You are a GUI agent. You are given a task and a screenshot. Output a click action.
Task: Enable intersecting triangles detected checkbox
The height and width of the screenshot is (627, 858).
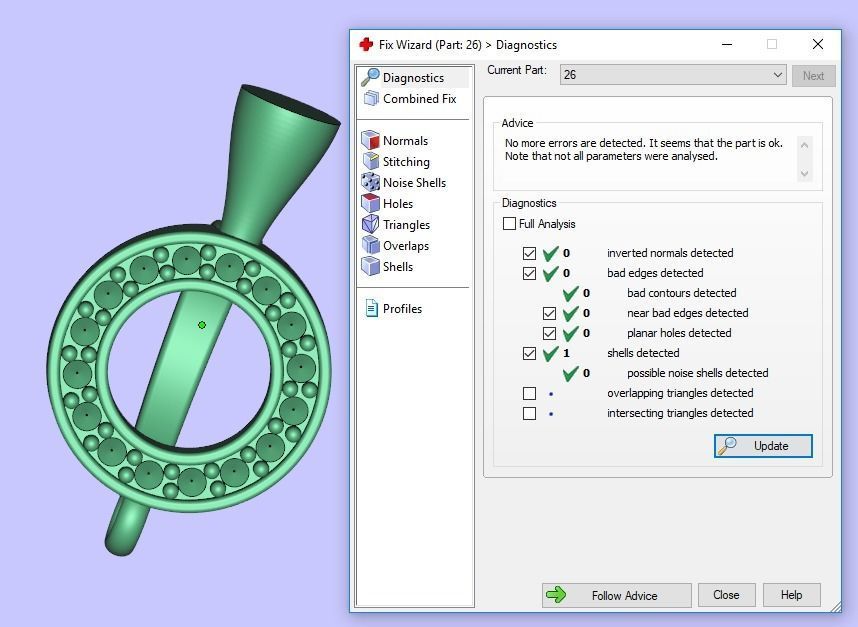tap(529, 413)
